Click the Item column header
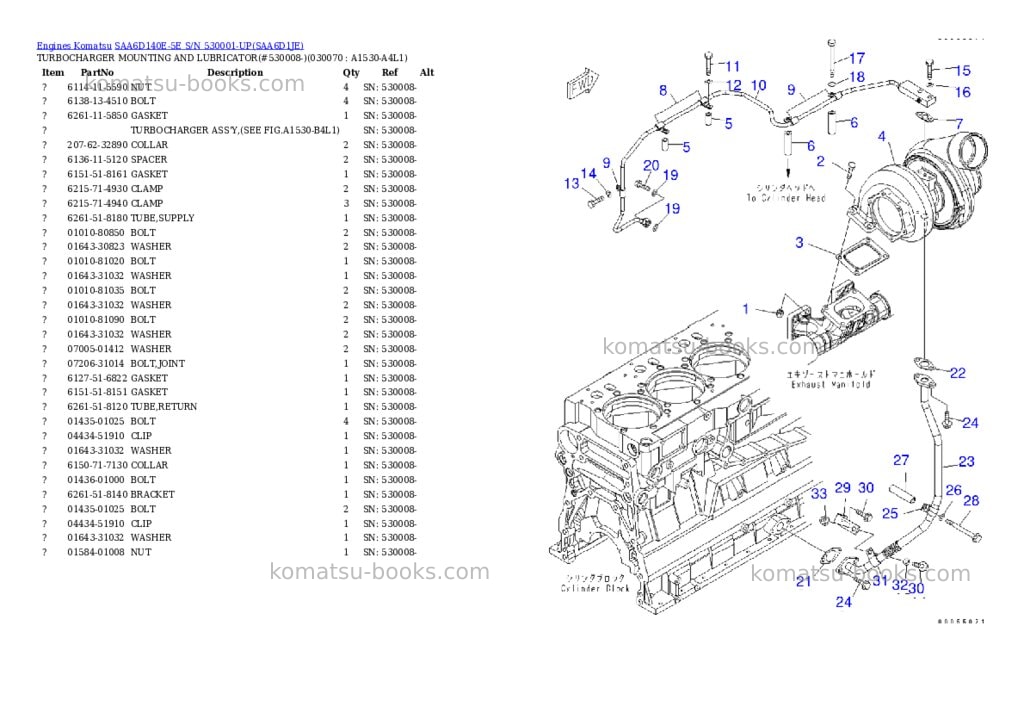This screenshot has width=1024, height=725. (53, 72)
